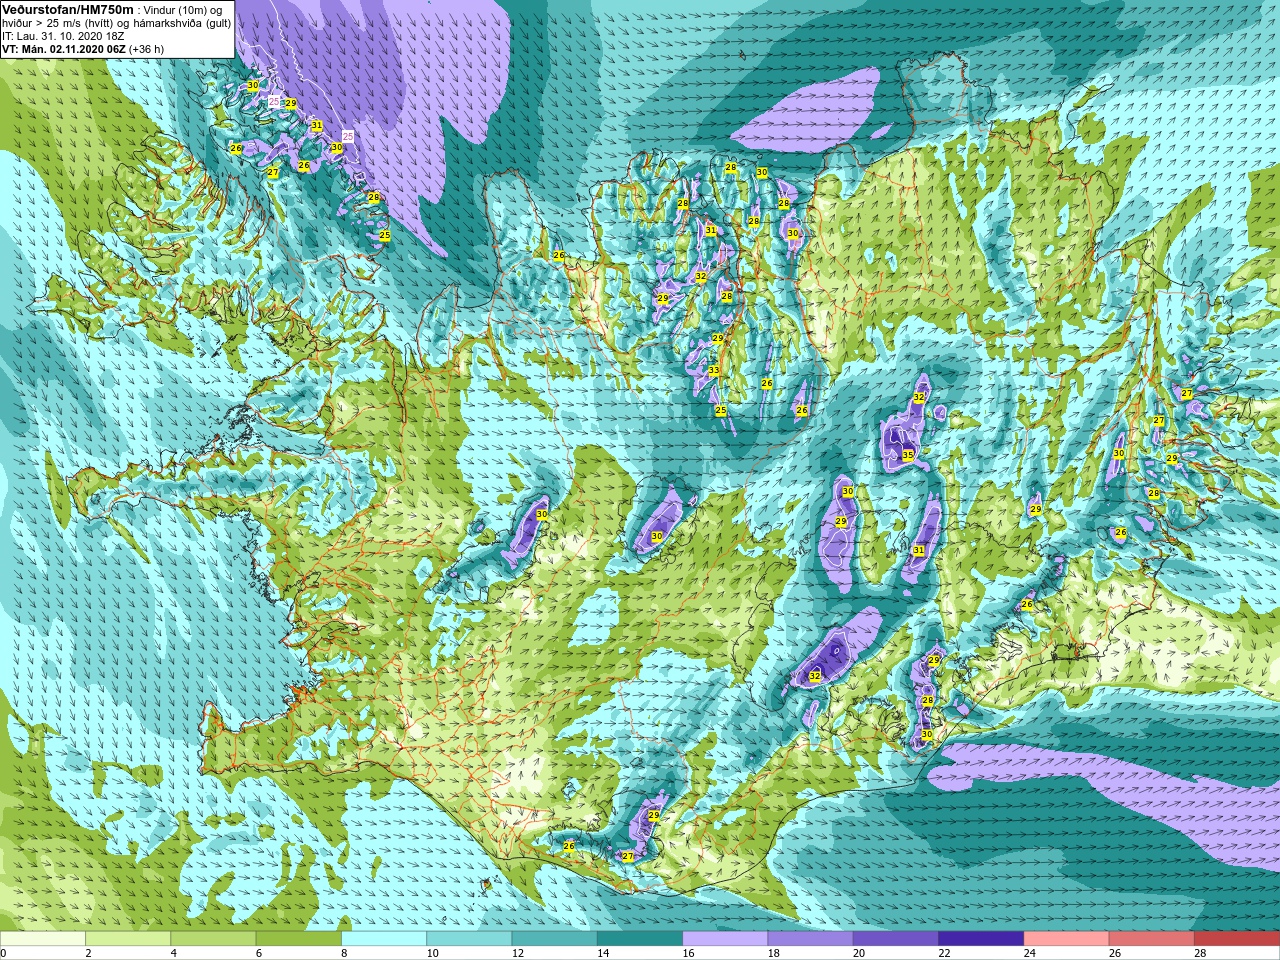Pick the 14–16 m/s dark teal legend swatch
Image resolution: width=1280 pixels, height=960 pixels.
tap(640, 939)
